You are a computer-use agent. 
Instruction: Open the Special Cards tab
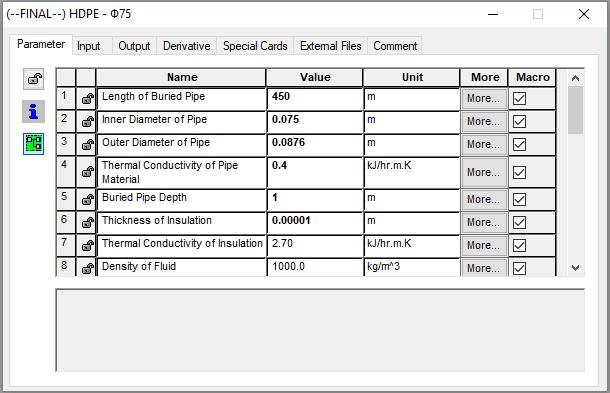[x=255, y=46]
